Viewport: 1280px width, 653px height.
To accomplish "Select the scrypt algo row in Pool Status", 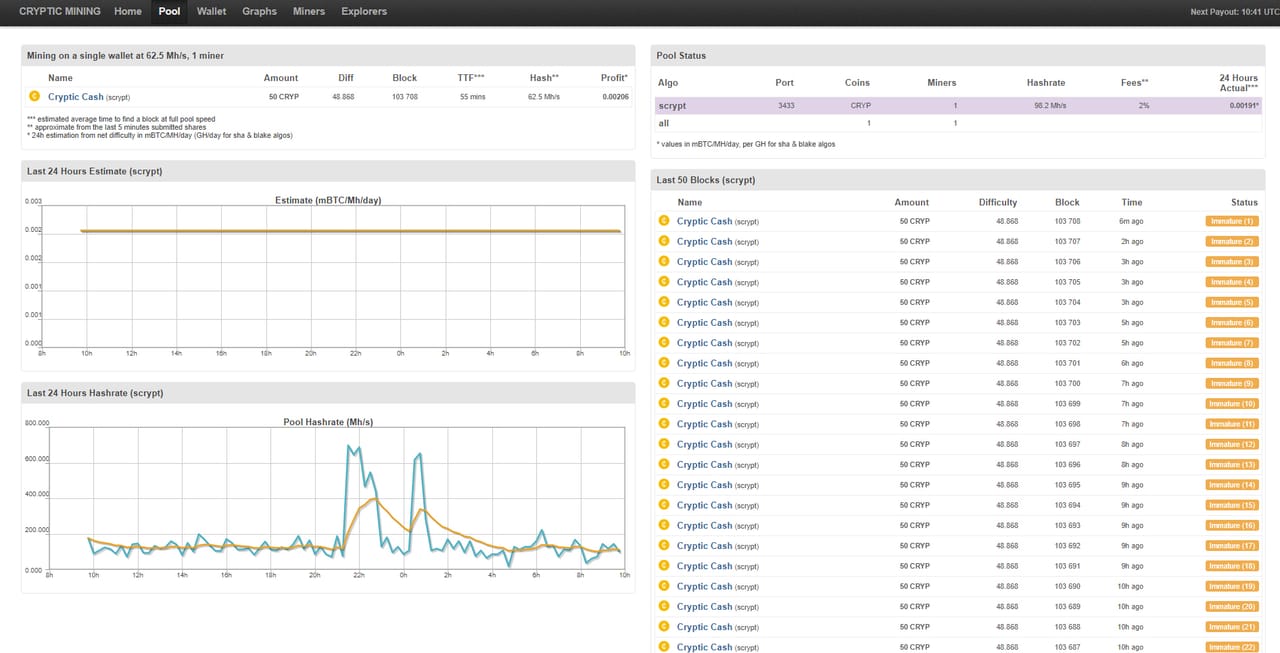I will tap(960, 105).
